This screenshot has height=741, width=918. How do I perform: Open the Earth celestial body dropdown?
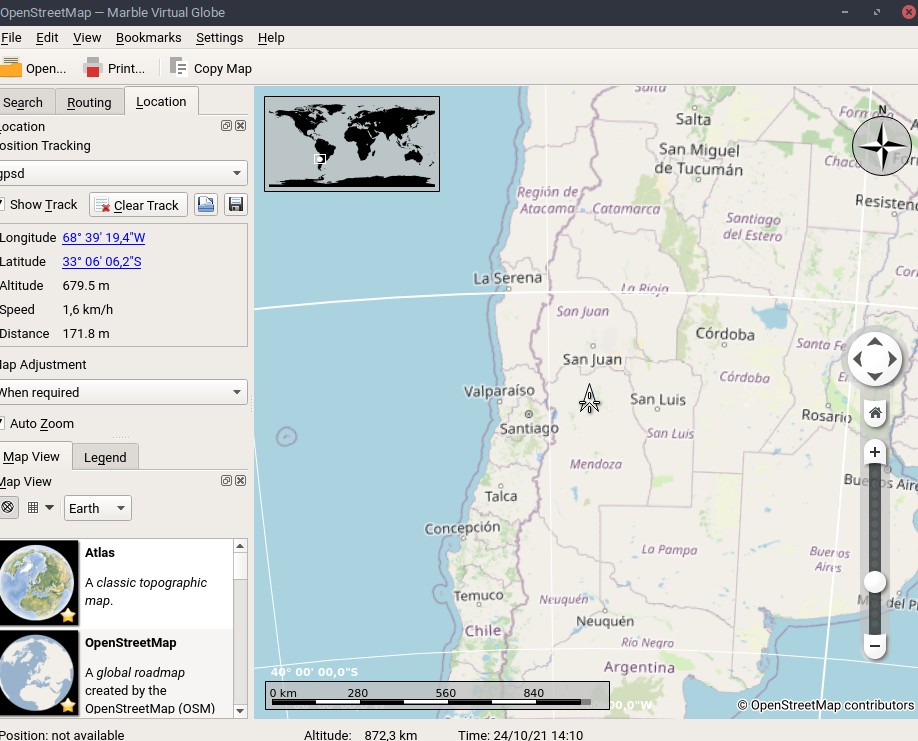tap(97, 508)
